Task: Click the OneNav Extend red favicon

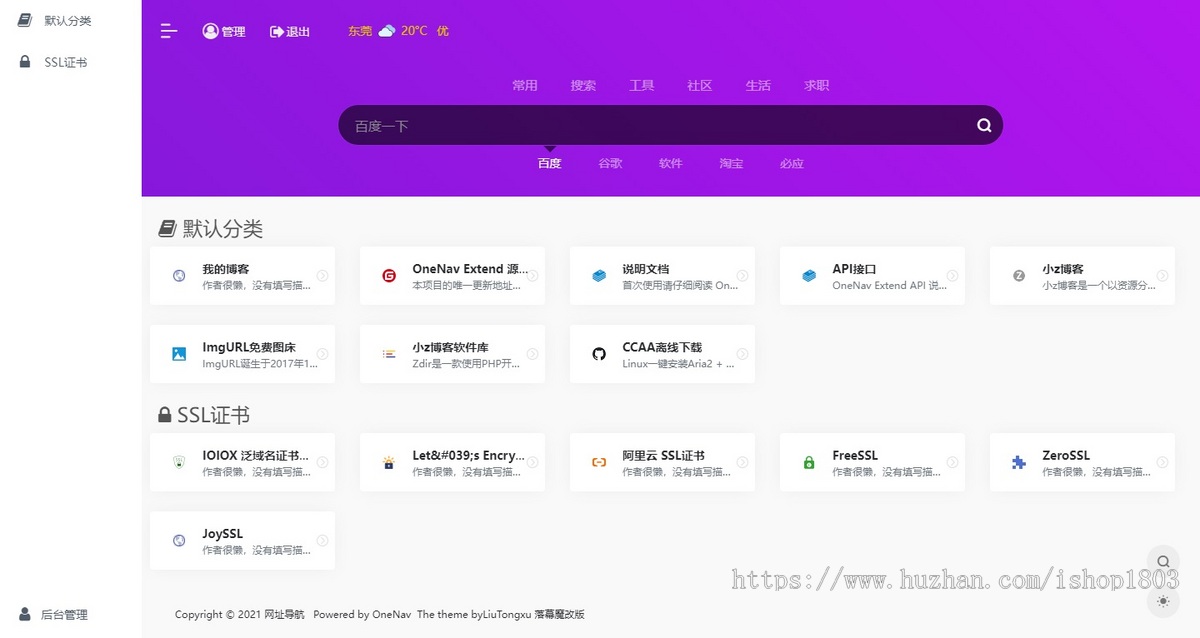Action: (x=389, y=276)
